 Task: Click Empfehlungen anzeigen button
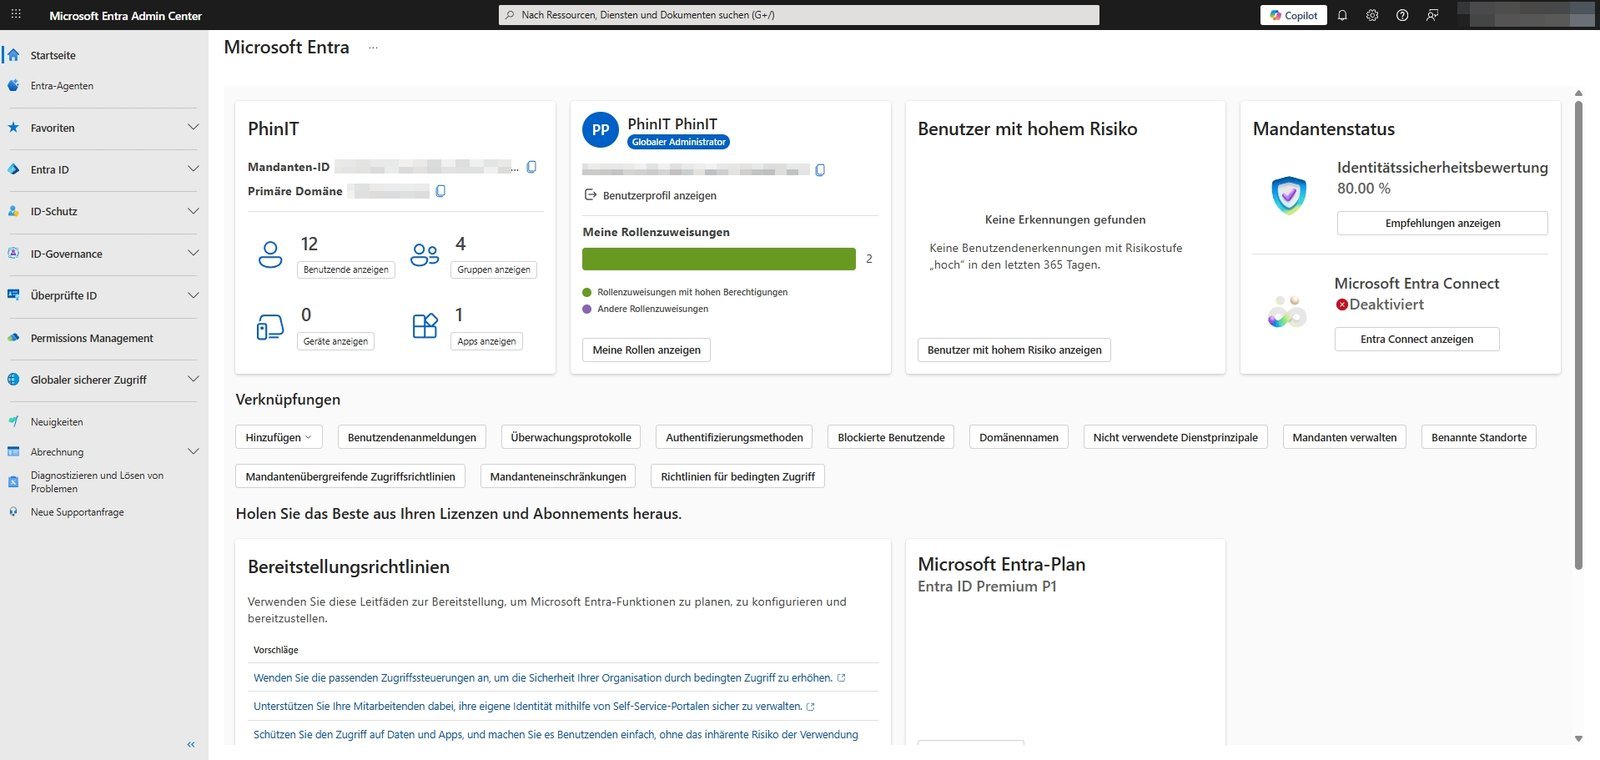[1442, 223]
